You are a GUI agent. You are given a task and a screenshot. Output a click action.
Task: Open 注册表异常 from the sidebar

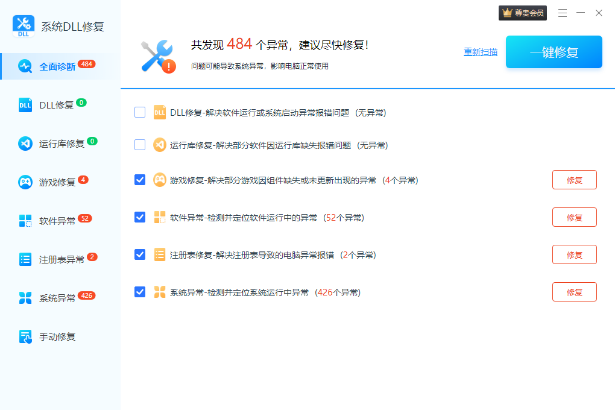click(x=60, y=259)
